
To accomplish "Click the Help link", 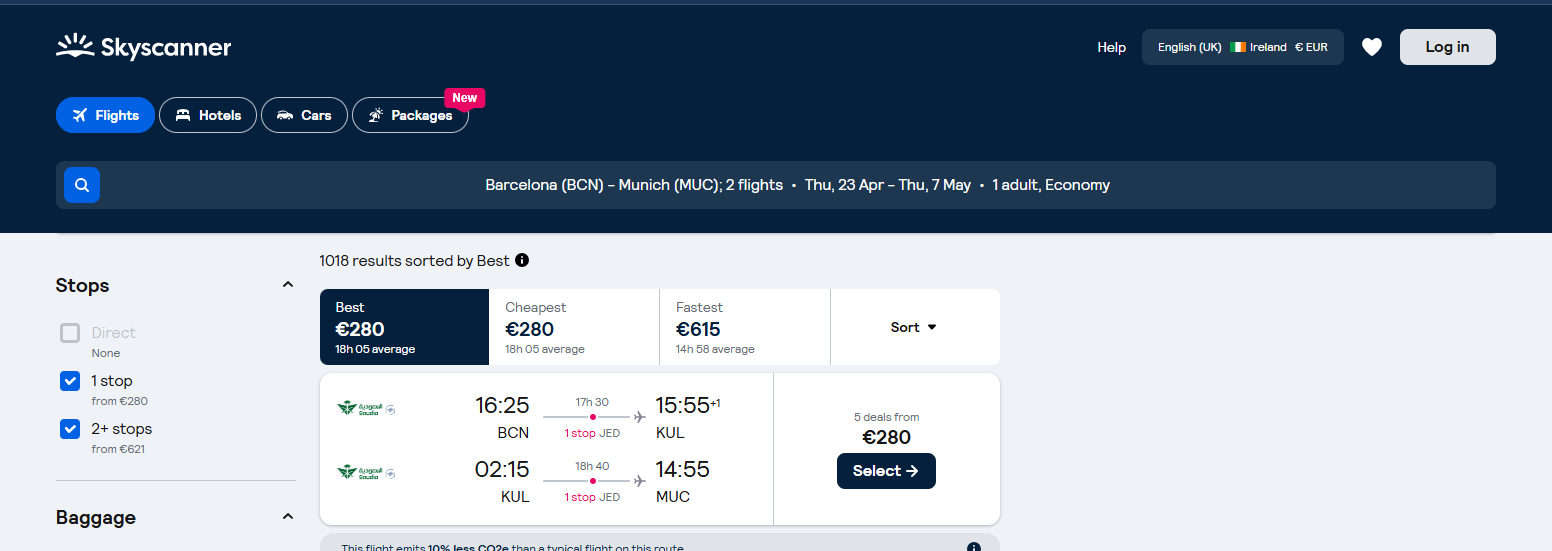I will click(1111, 47).
